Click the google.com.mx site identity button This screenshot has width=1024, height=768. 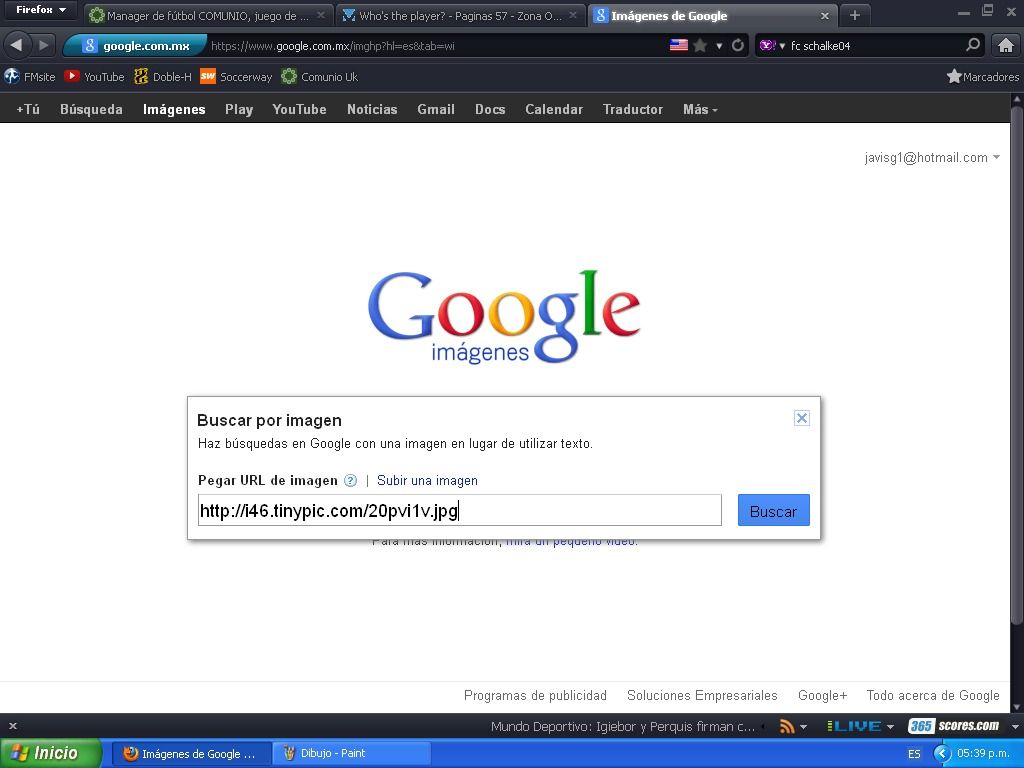click(136, 46)
